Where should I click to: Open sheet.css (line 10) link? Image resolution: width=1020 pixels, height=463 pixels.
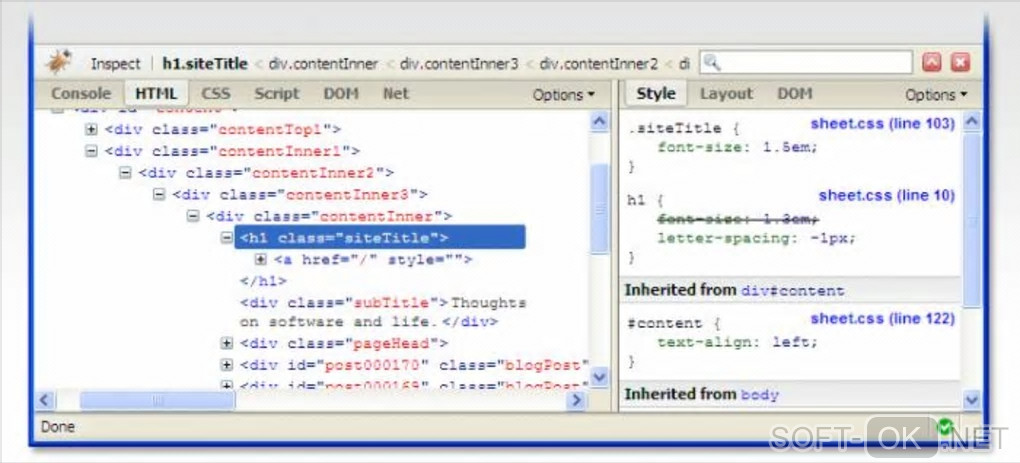click(x=887, y=195)
